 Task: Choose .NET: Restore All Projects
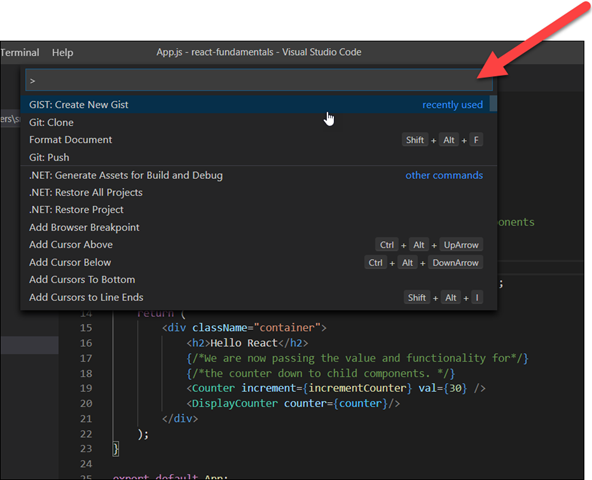pyautogui.click(x=259, y=193)
